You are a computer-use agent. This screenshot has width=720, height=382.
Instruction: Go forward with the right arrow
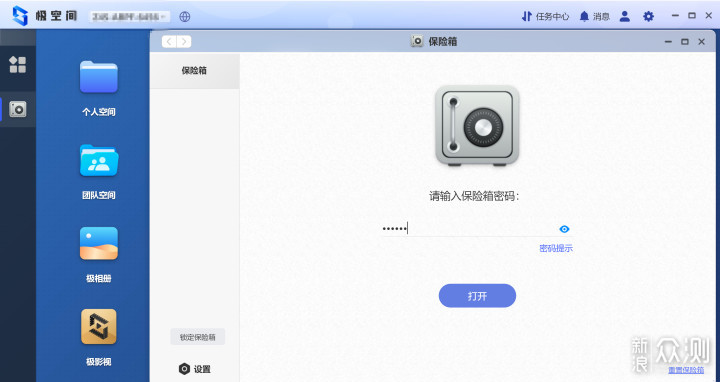184,42
